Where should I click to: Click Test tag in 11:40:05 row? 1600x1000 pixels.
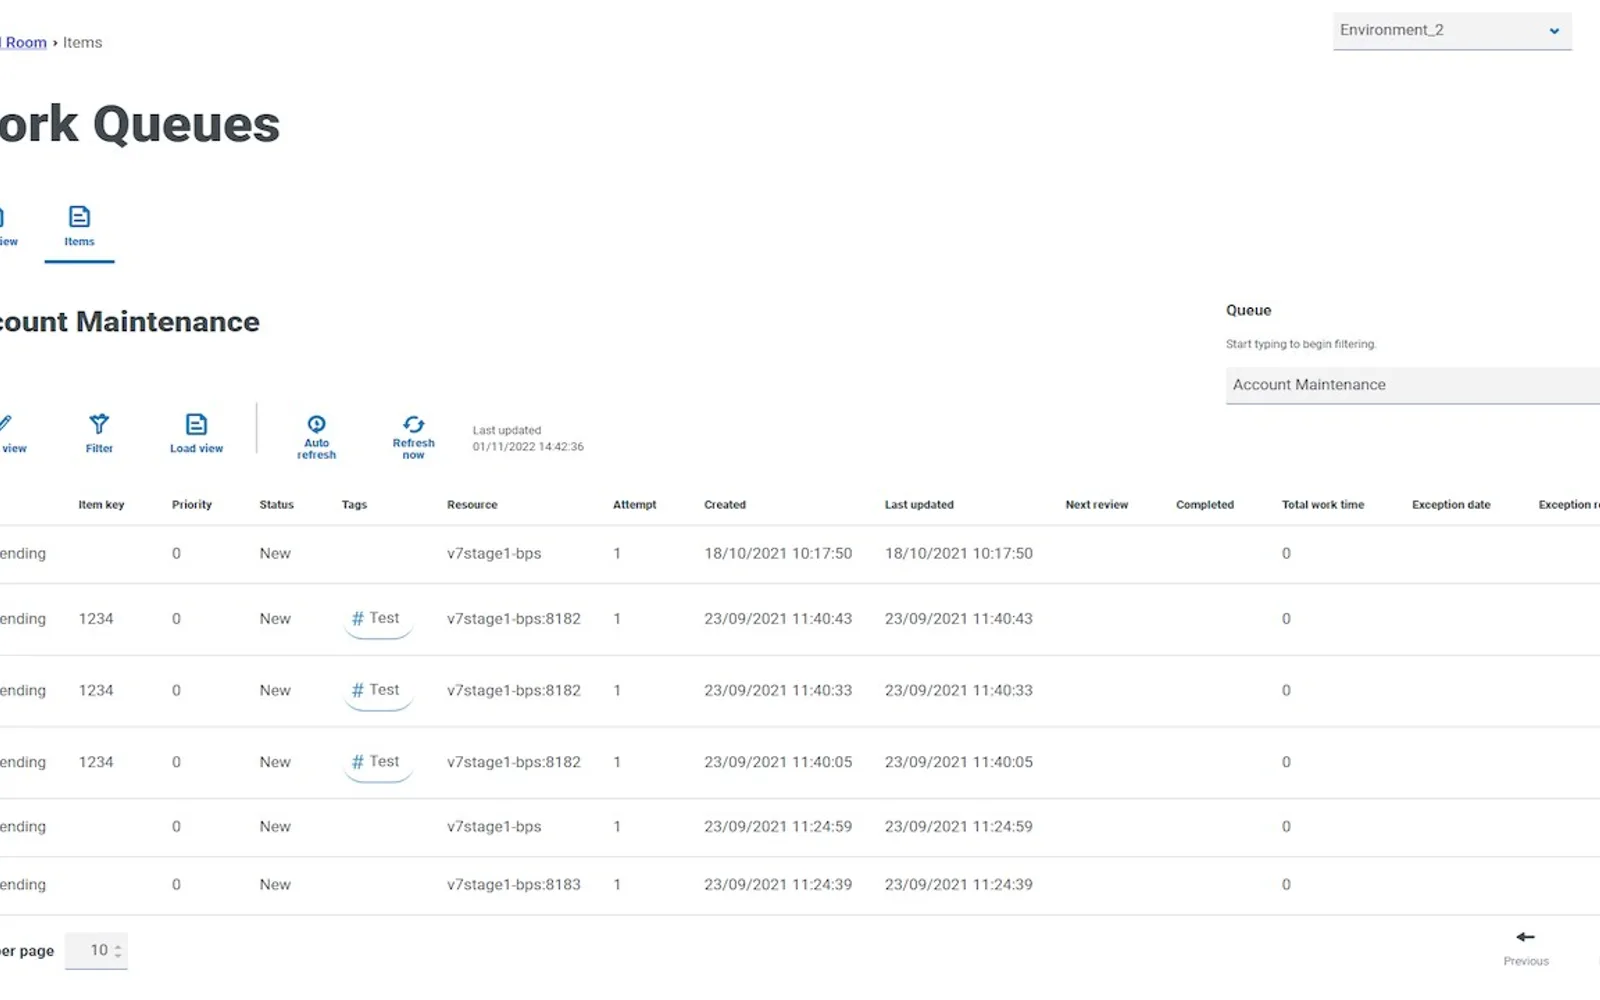click(x=377, y=762)
